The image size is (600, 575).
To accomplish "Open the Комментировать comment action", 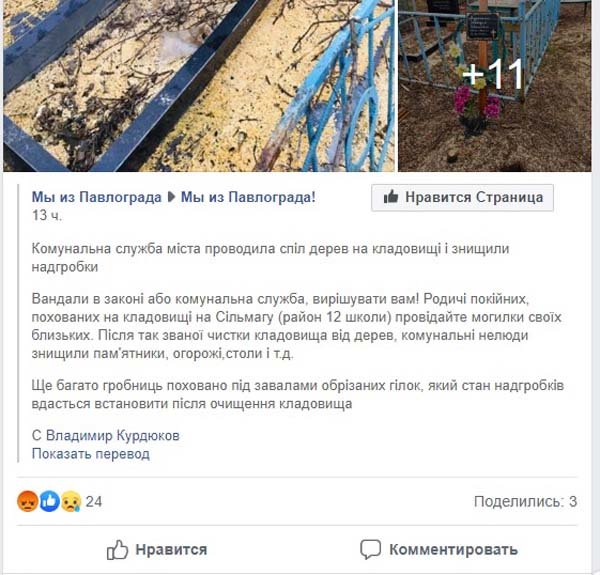I will (439, 550).
